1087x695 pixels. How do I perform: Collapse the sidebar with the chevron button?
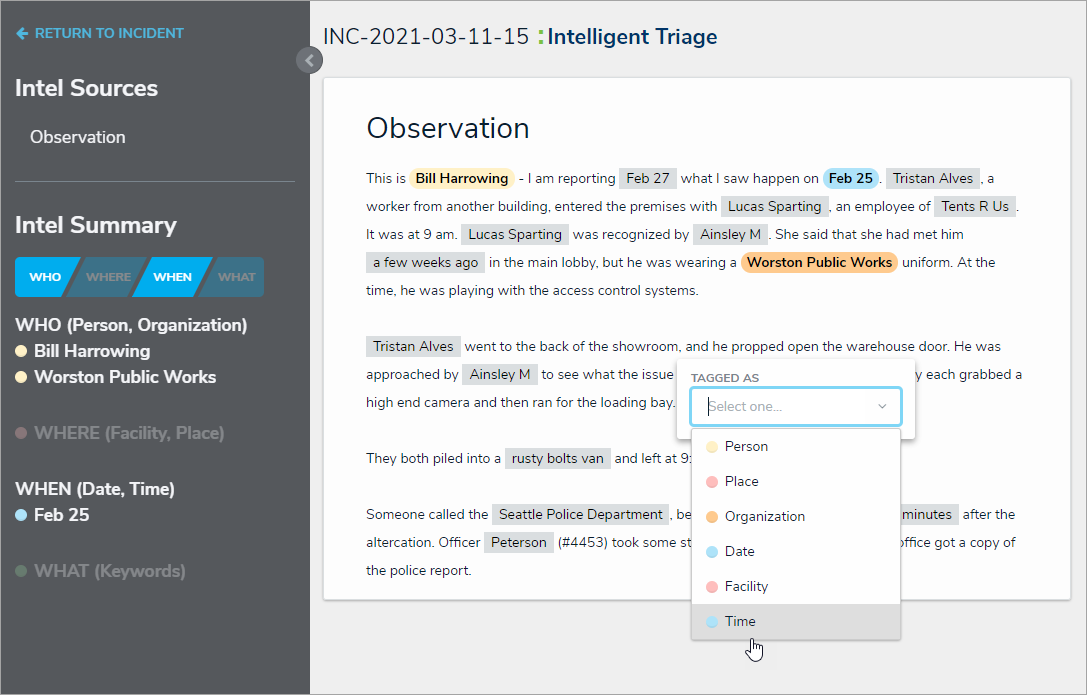coord(309,61)
